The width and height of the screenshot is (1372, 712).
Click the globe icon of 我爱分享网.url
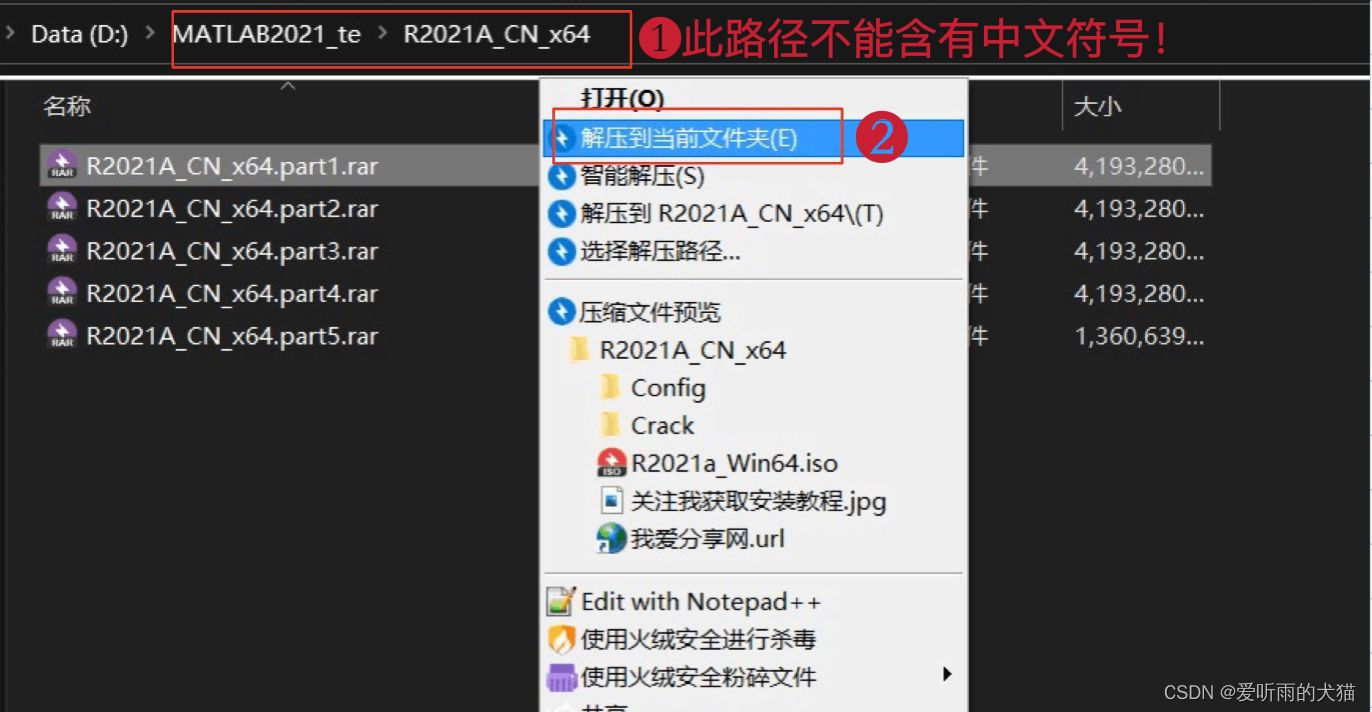point(611,538)
